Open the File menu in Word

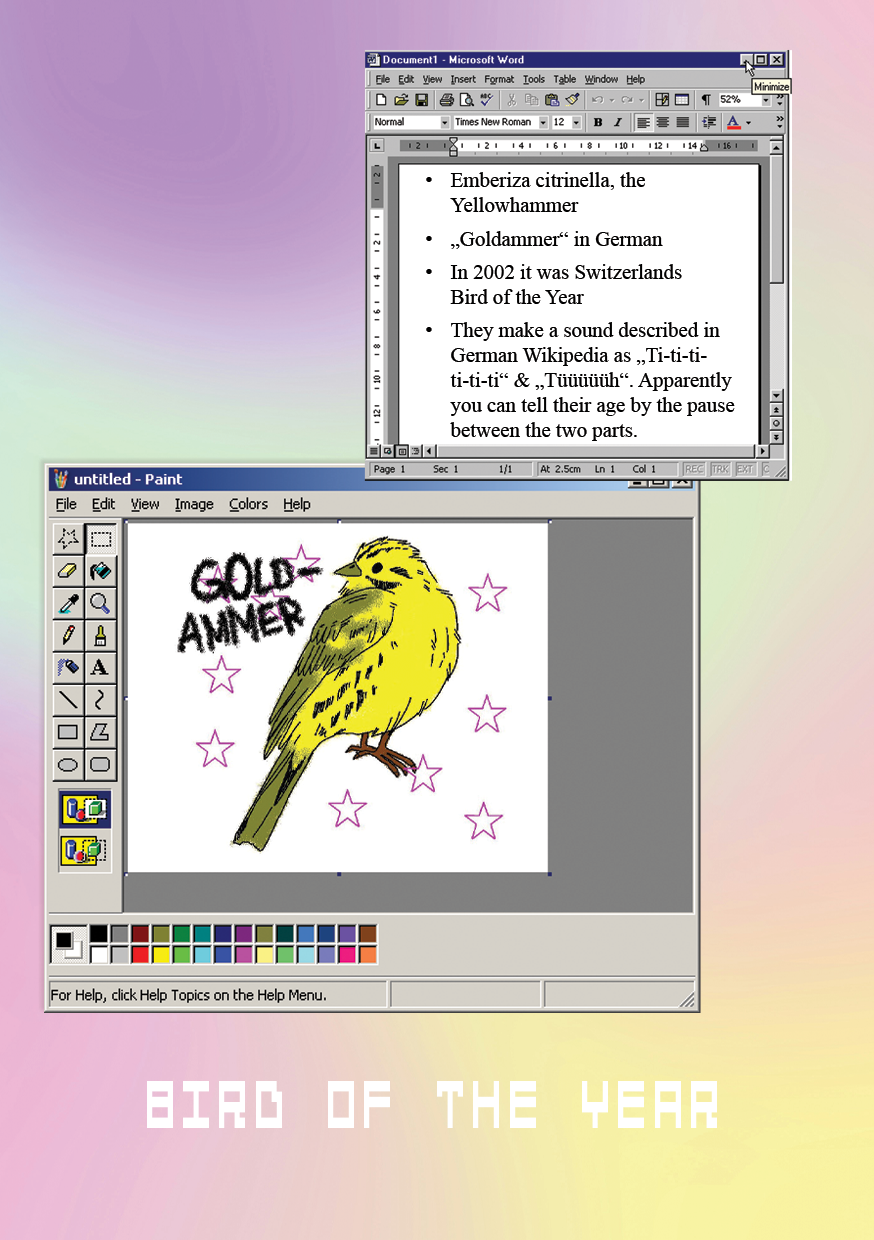(382, 79)
